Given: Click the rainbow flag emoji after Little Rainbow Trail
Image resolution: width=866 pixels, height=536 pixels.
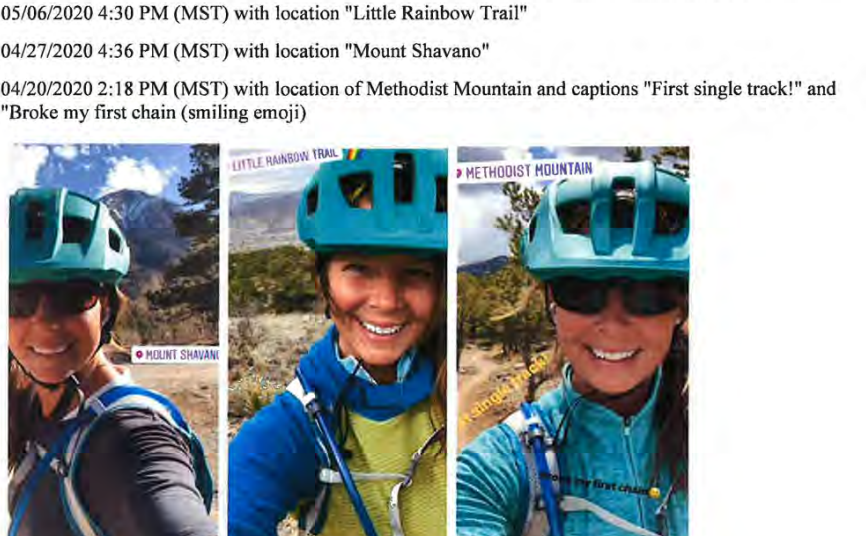Looking at the screenshot, I should pyautogui.click(x=351, y=154).
